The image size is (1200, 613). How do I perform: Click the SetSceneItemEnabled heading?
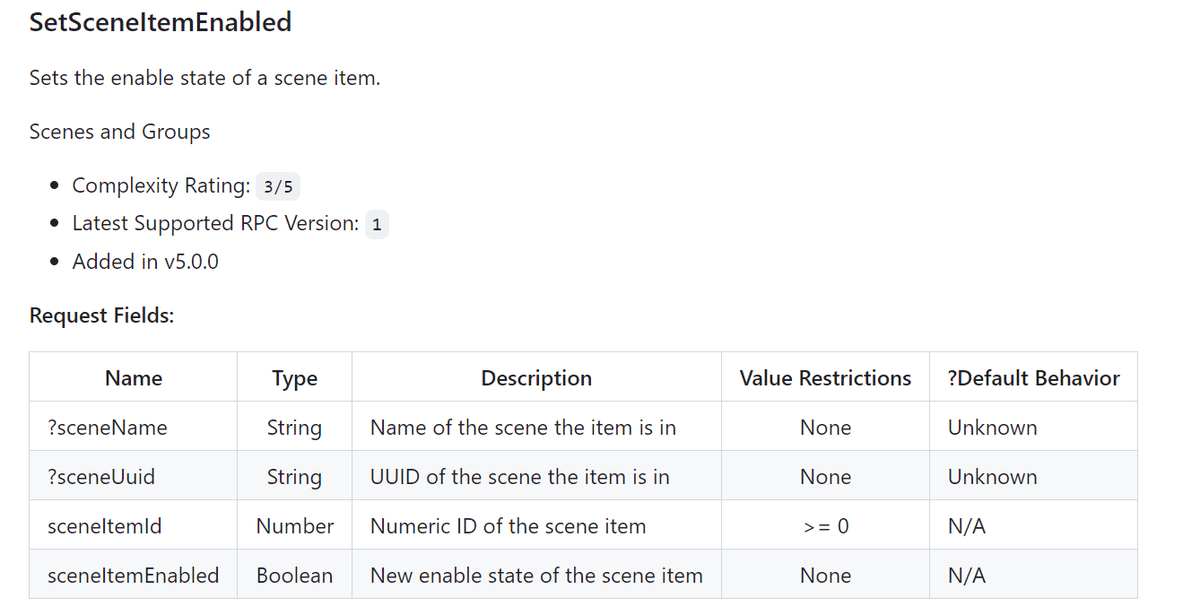(x=160, y=23)
